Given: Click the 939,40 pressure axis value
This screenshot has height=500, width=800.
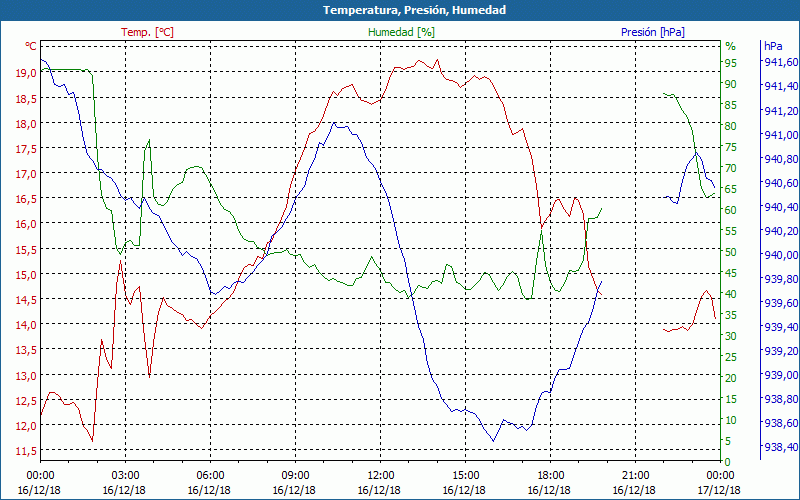Looking at the screenshot, I should coord(780,327).
